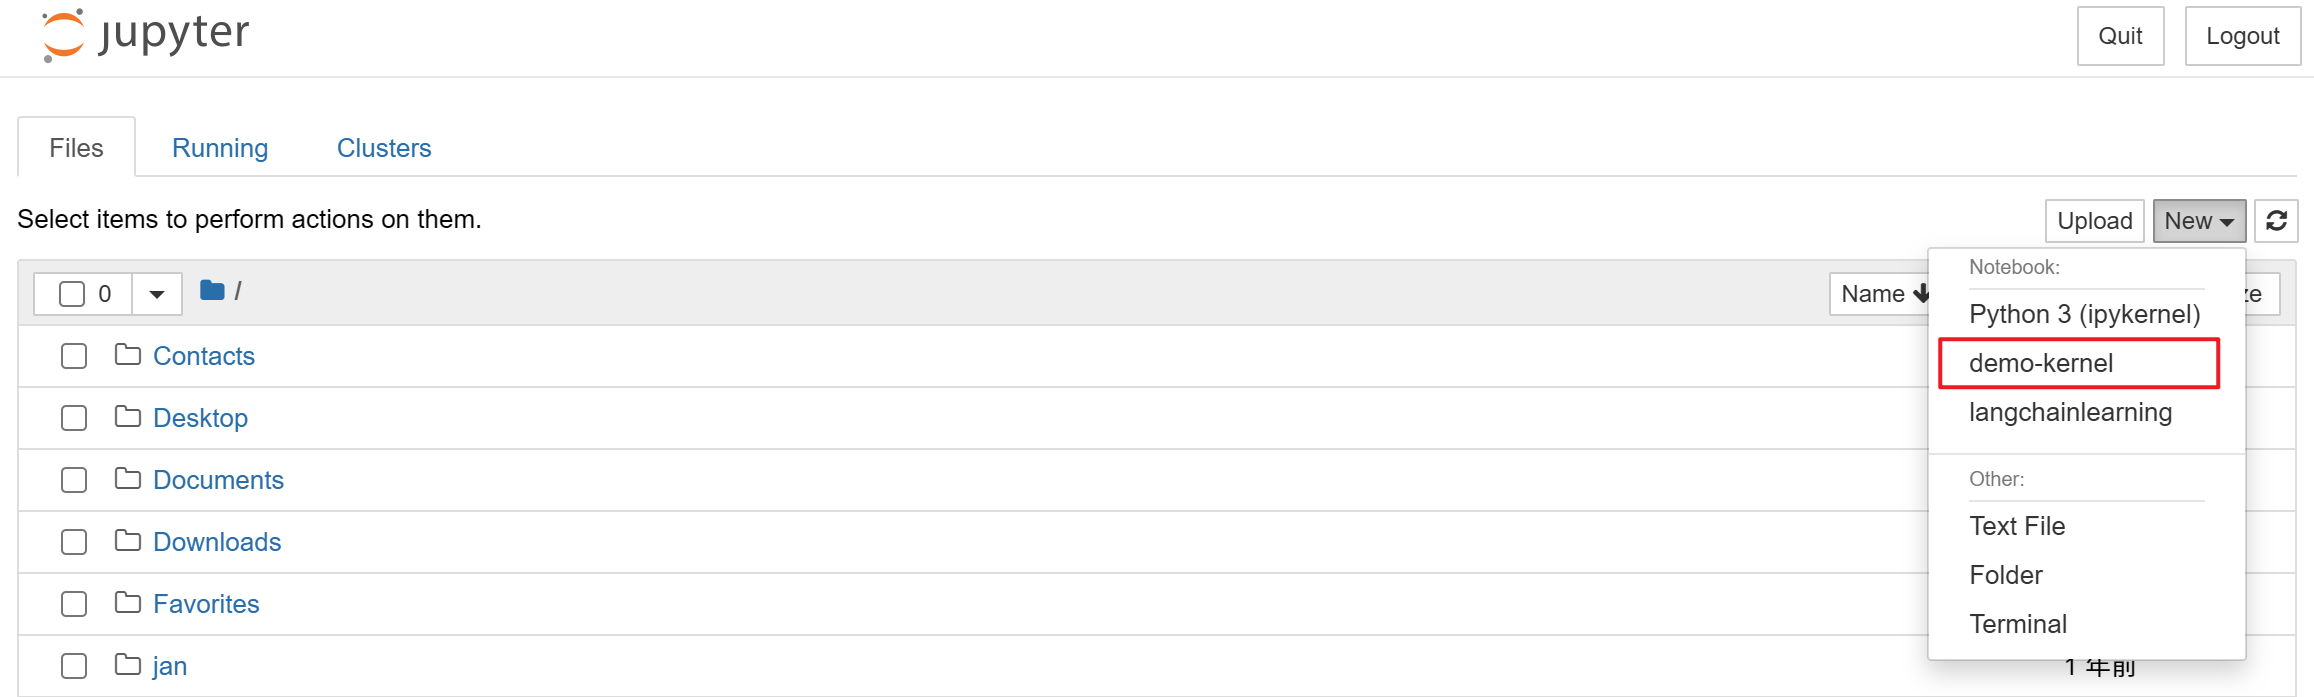Viewport: 2314px width, 697px height.
Task: Switch to the Running tab
Action: point(220,148)
